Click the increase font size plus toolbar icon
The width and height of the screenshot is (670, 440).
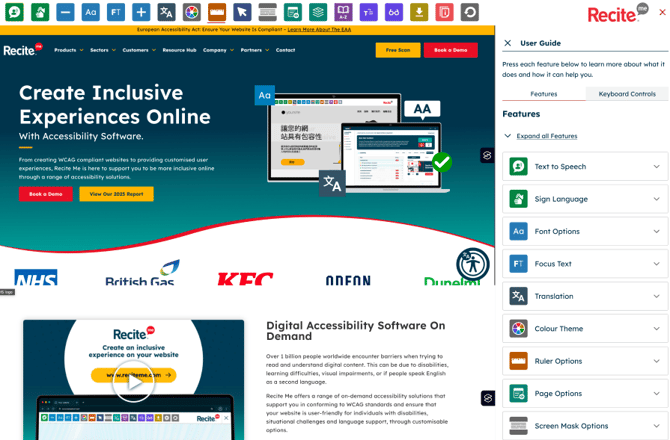141,13
